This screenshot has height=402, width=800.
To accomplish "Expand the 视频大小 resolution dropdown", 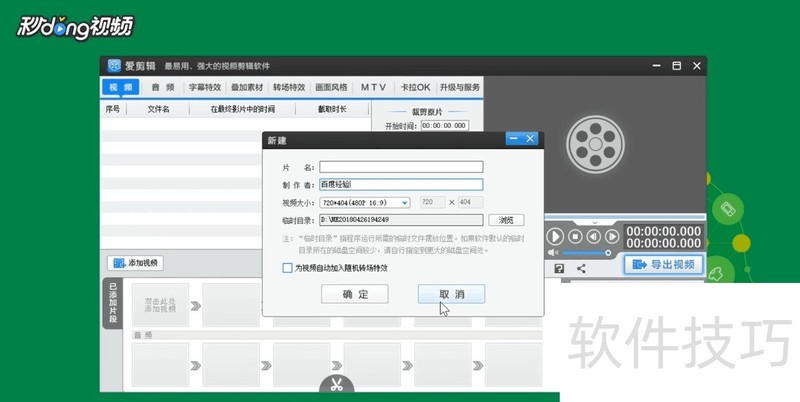I will point(404,203).
